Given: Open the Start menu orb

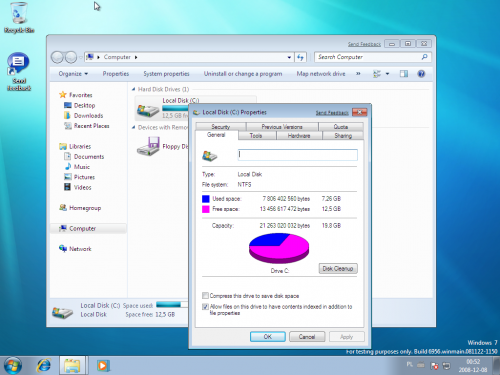Looking at the screenshot, I should coord(12,365).
